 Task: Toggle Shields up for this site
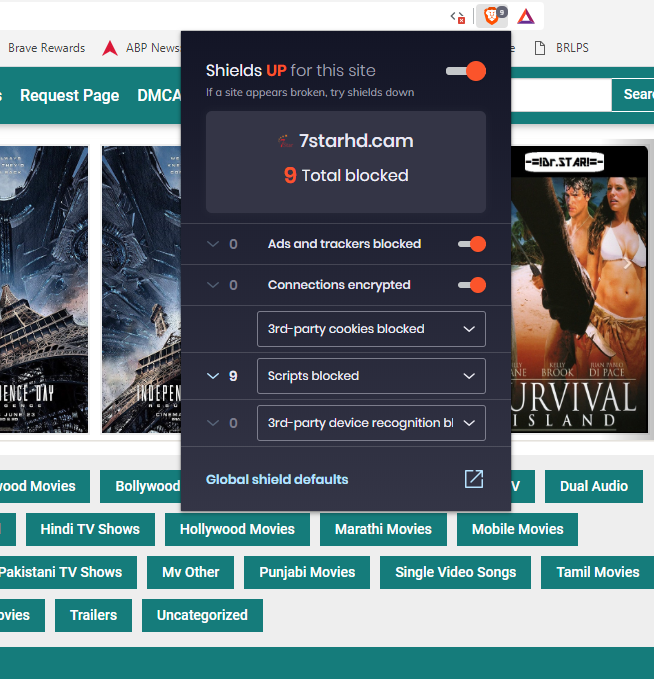(x=466, y=71)
